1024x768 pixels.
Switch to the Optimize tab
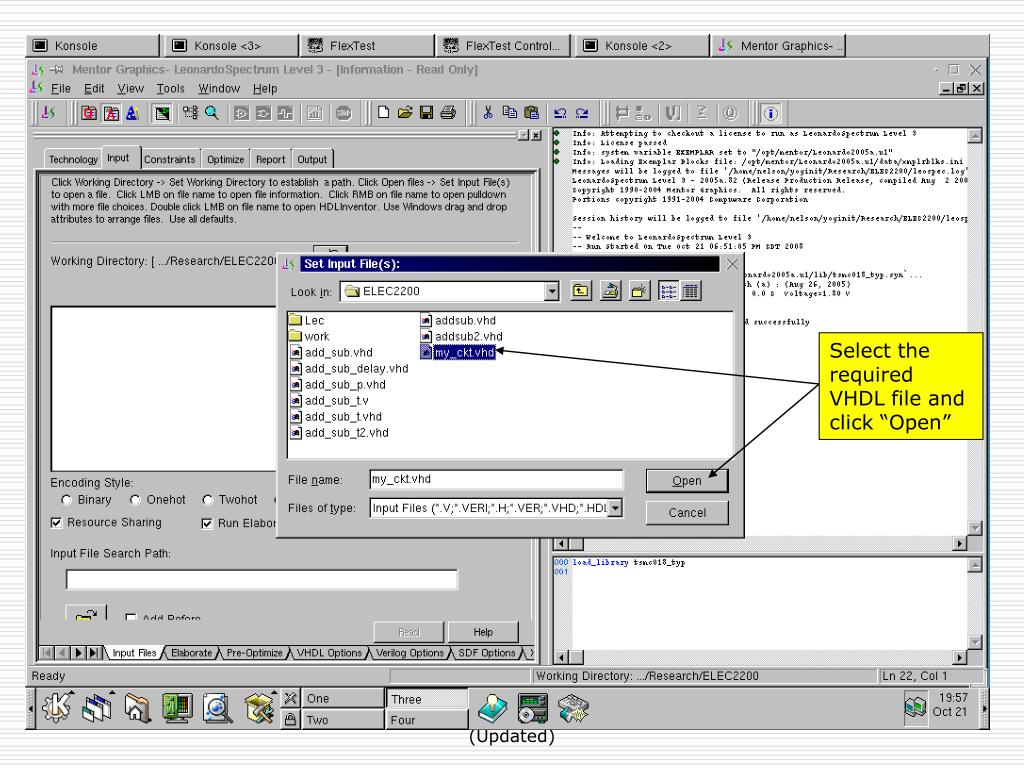[x=225, y=159]
